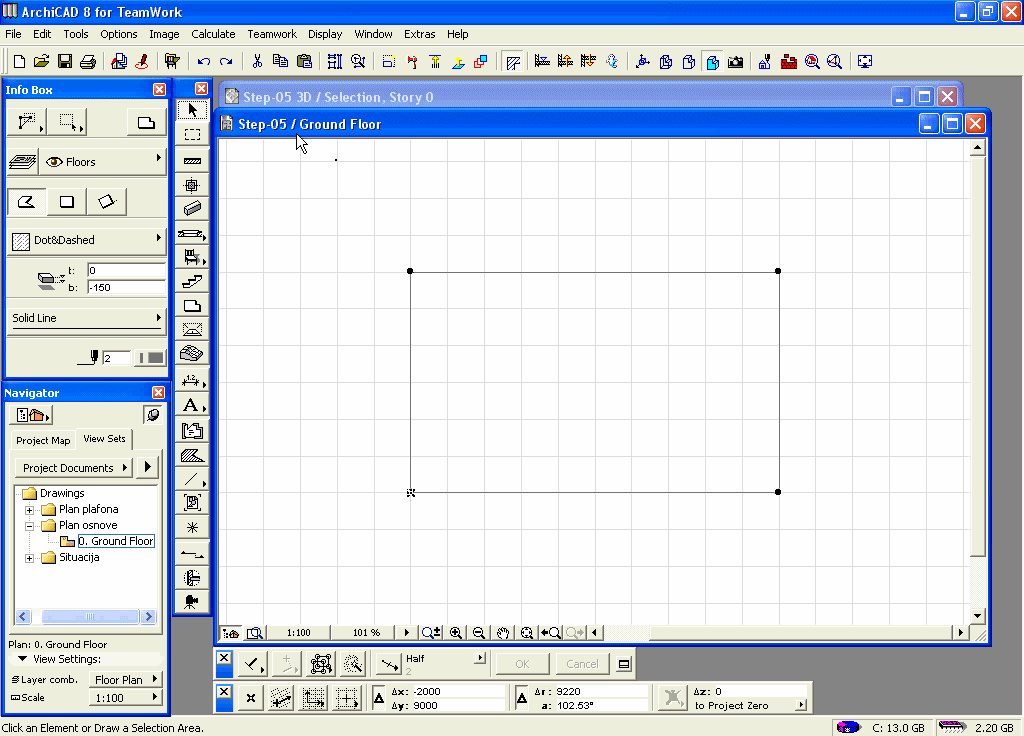Choose the Camera tool in the toolbox
Viewport: 1024px width, 736px height.
pyautogui.click(x=193, y=600)
